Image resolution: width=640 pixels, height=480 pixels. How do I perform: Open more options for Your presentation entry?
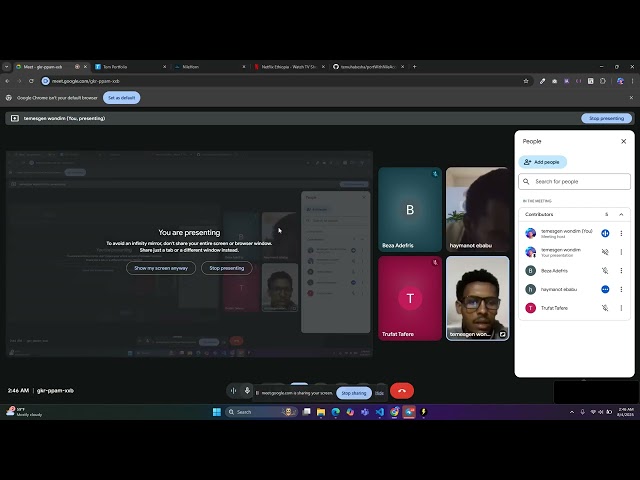pos(621,252)
